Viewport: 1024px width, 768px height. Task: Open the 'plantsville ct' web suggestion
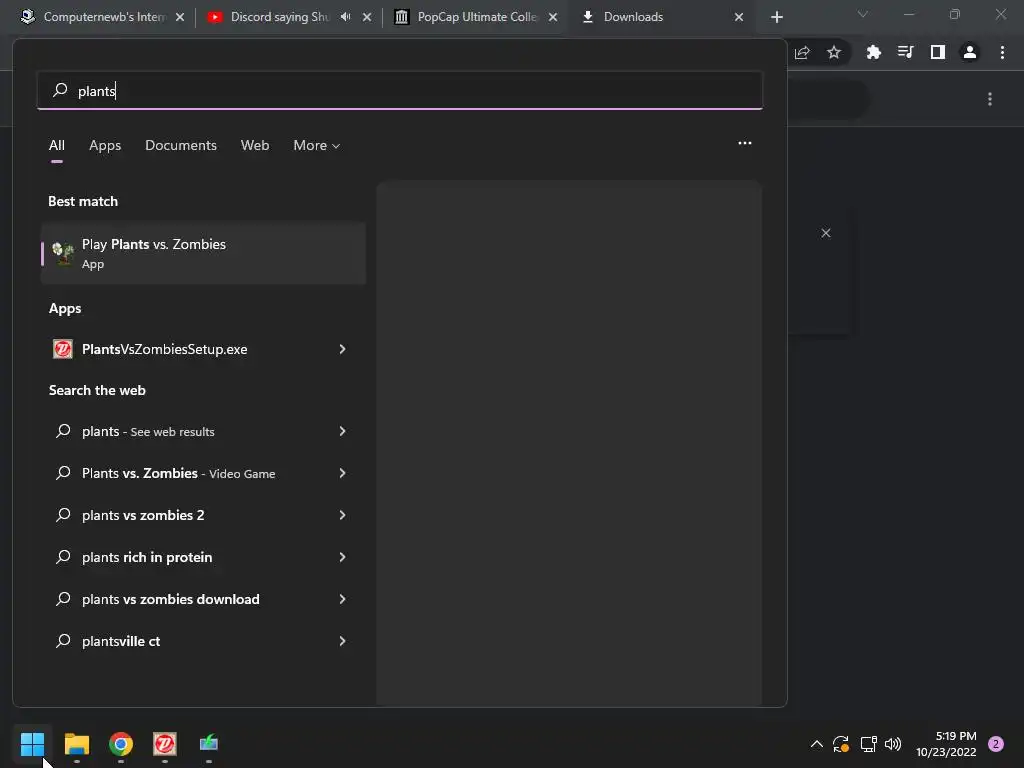click(x=203, y=641)
